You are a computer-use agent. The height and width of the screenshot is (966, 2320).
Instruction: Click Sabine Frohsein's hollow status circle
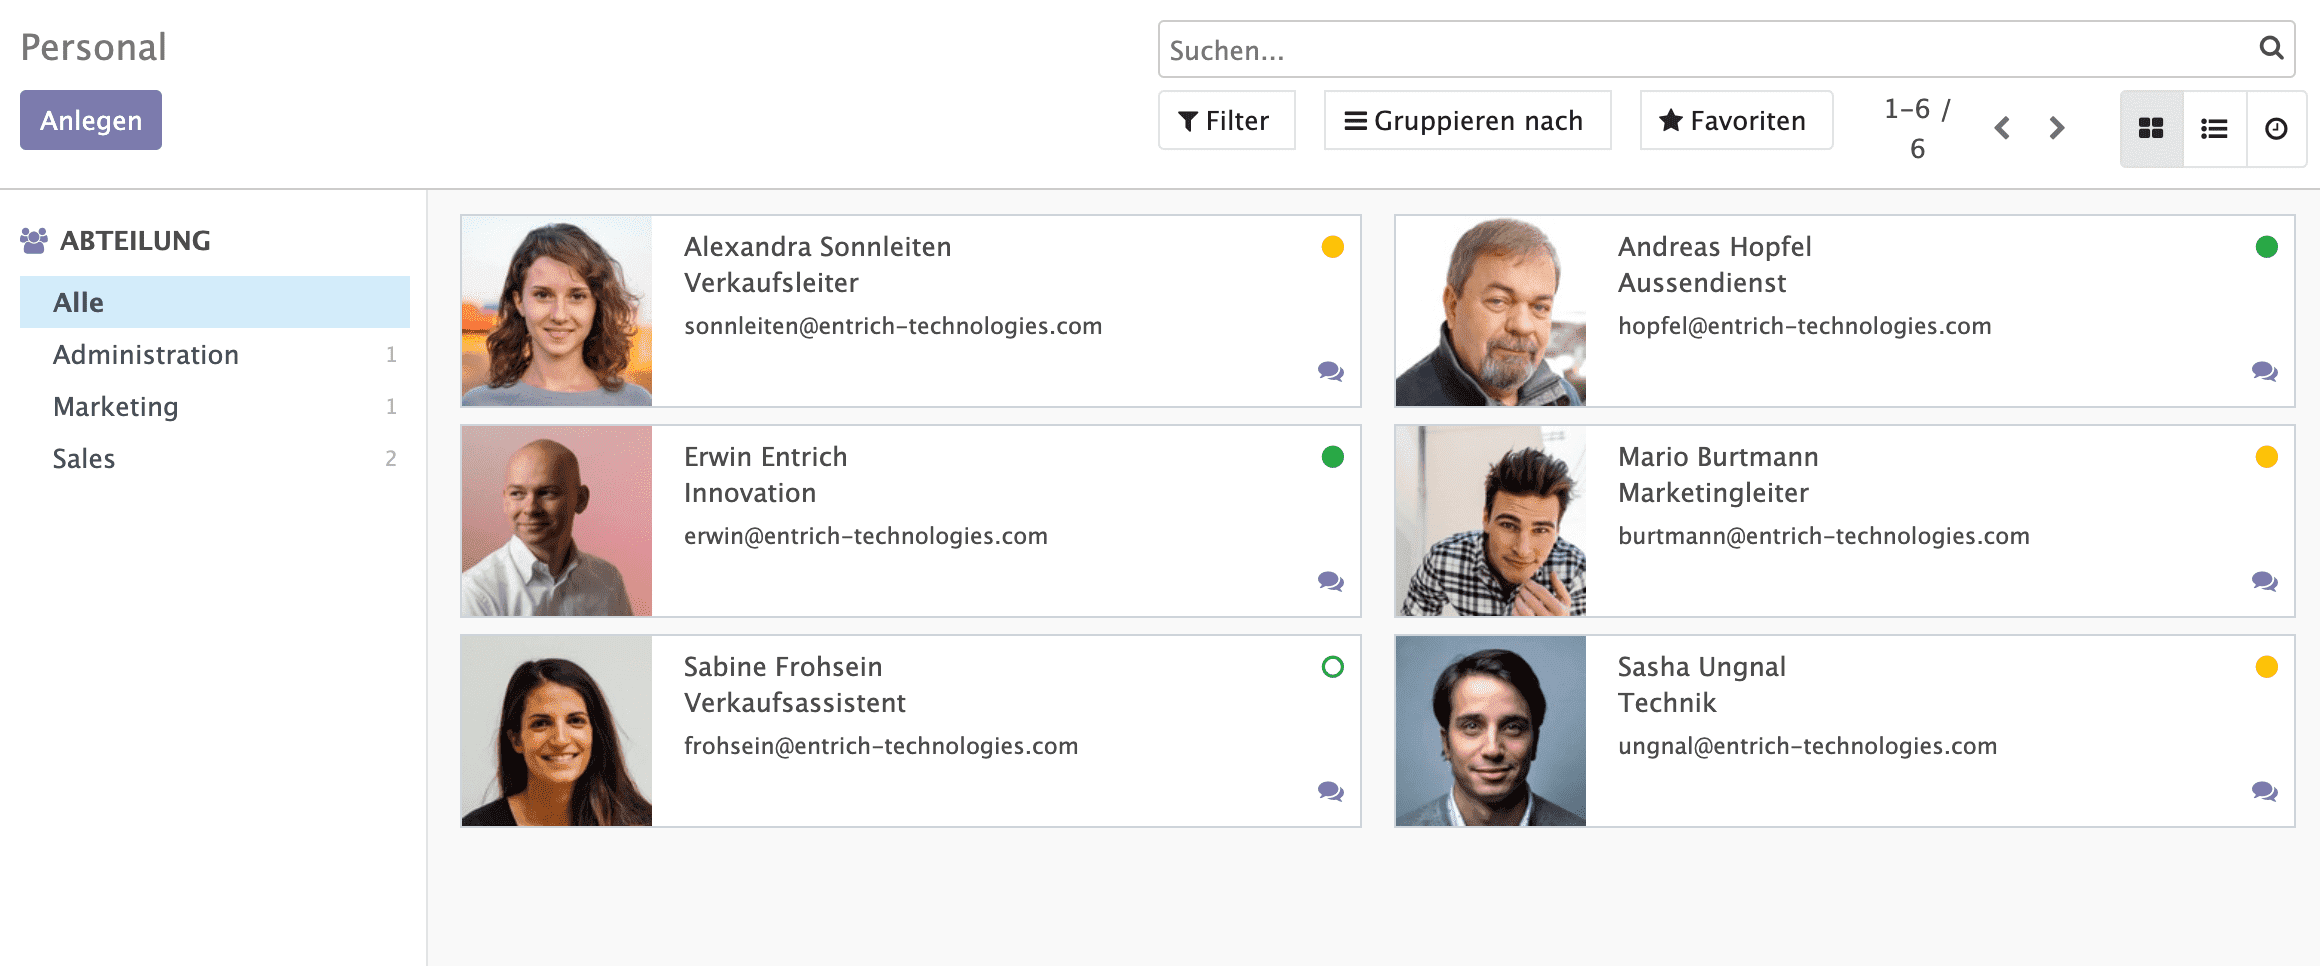[1332, 667]
